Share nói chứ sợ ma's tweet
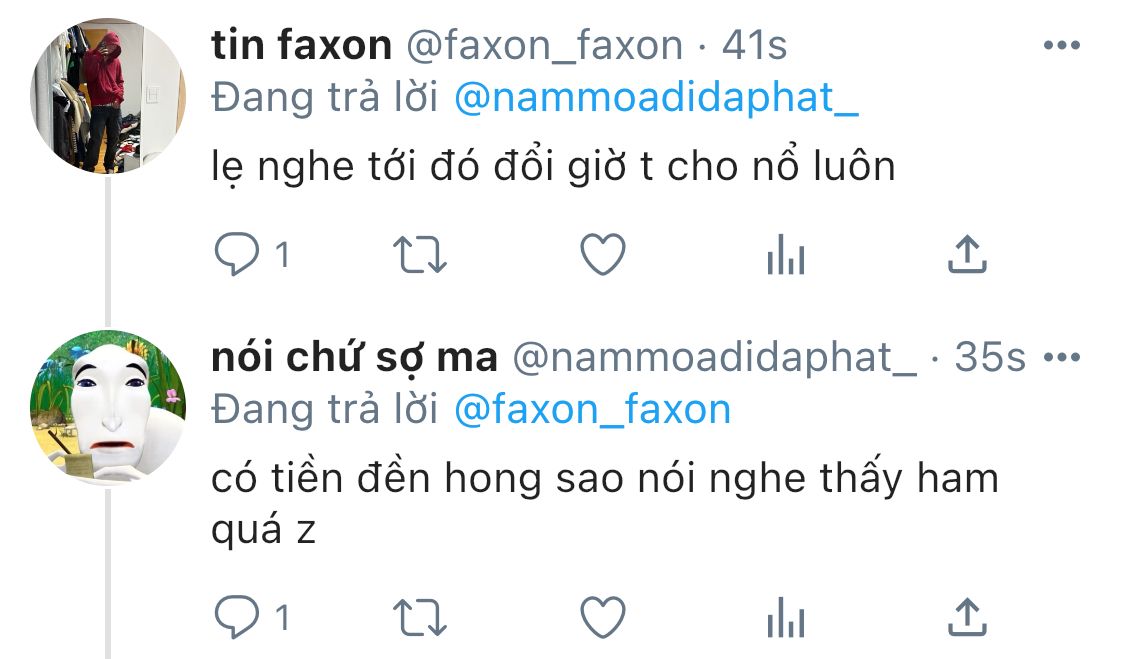 click(x=967, y=617)
